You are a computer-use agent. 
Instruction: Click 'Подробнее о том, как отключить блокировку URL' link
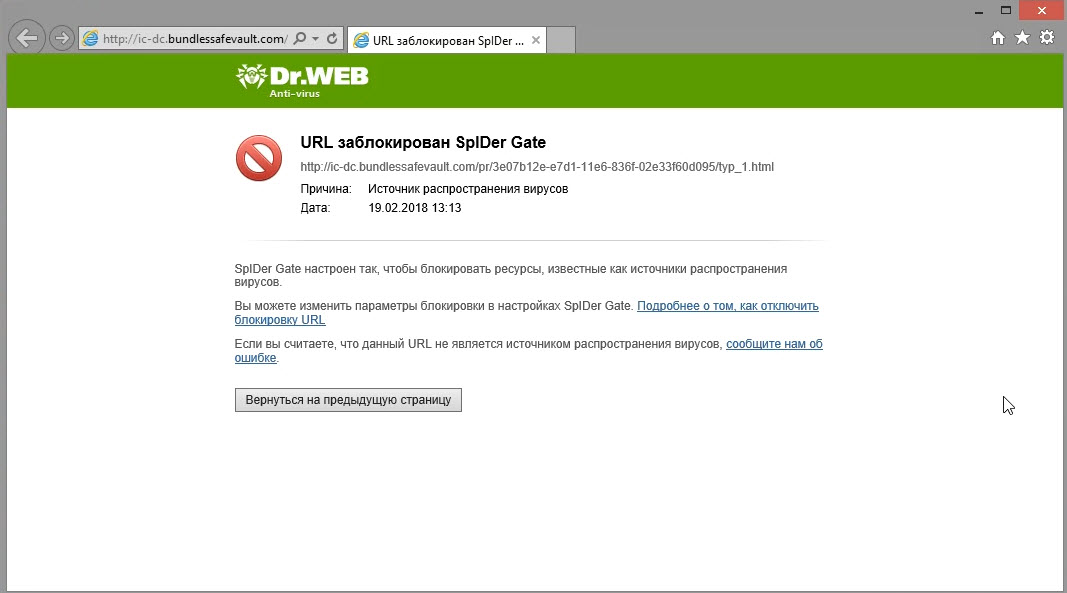tap(527, 312)
